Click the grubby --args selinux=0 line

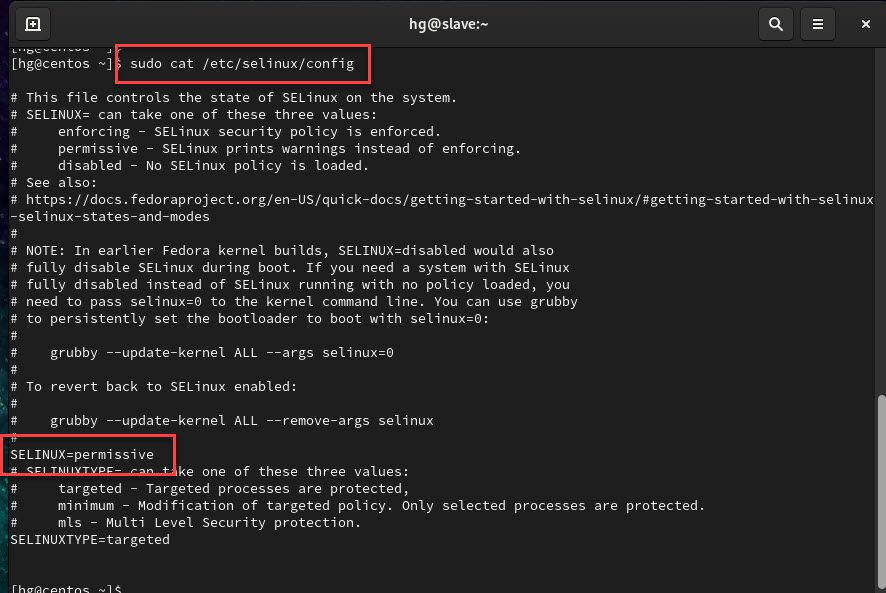coord(222,353)
